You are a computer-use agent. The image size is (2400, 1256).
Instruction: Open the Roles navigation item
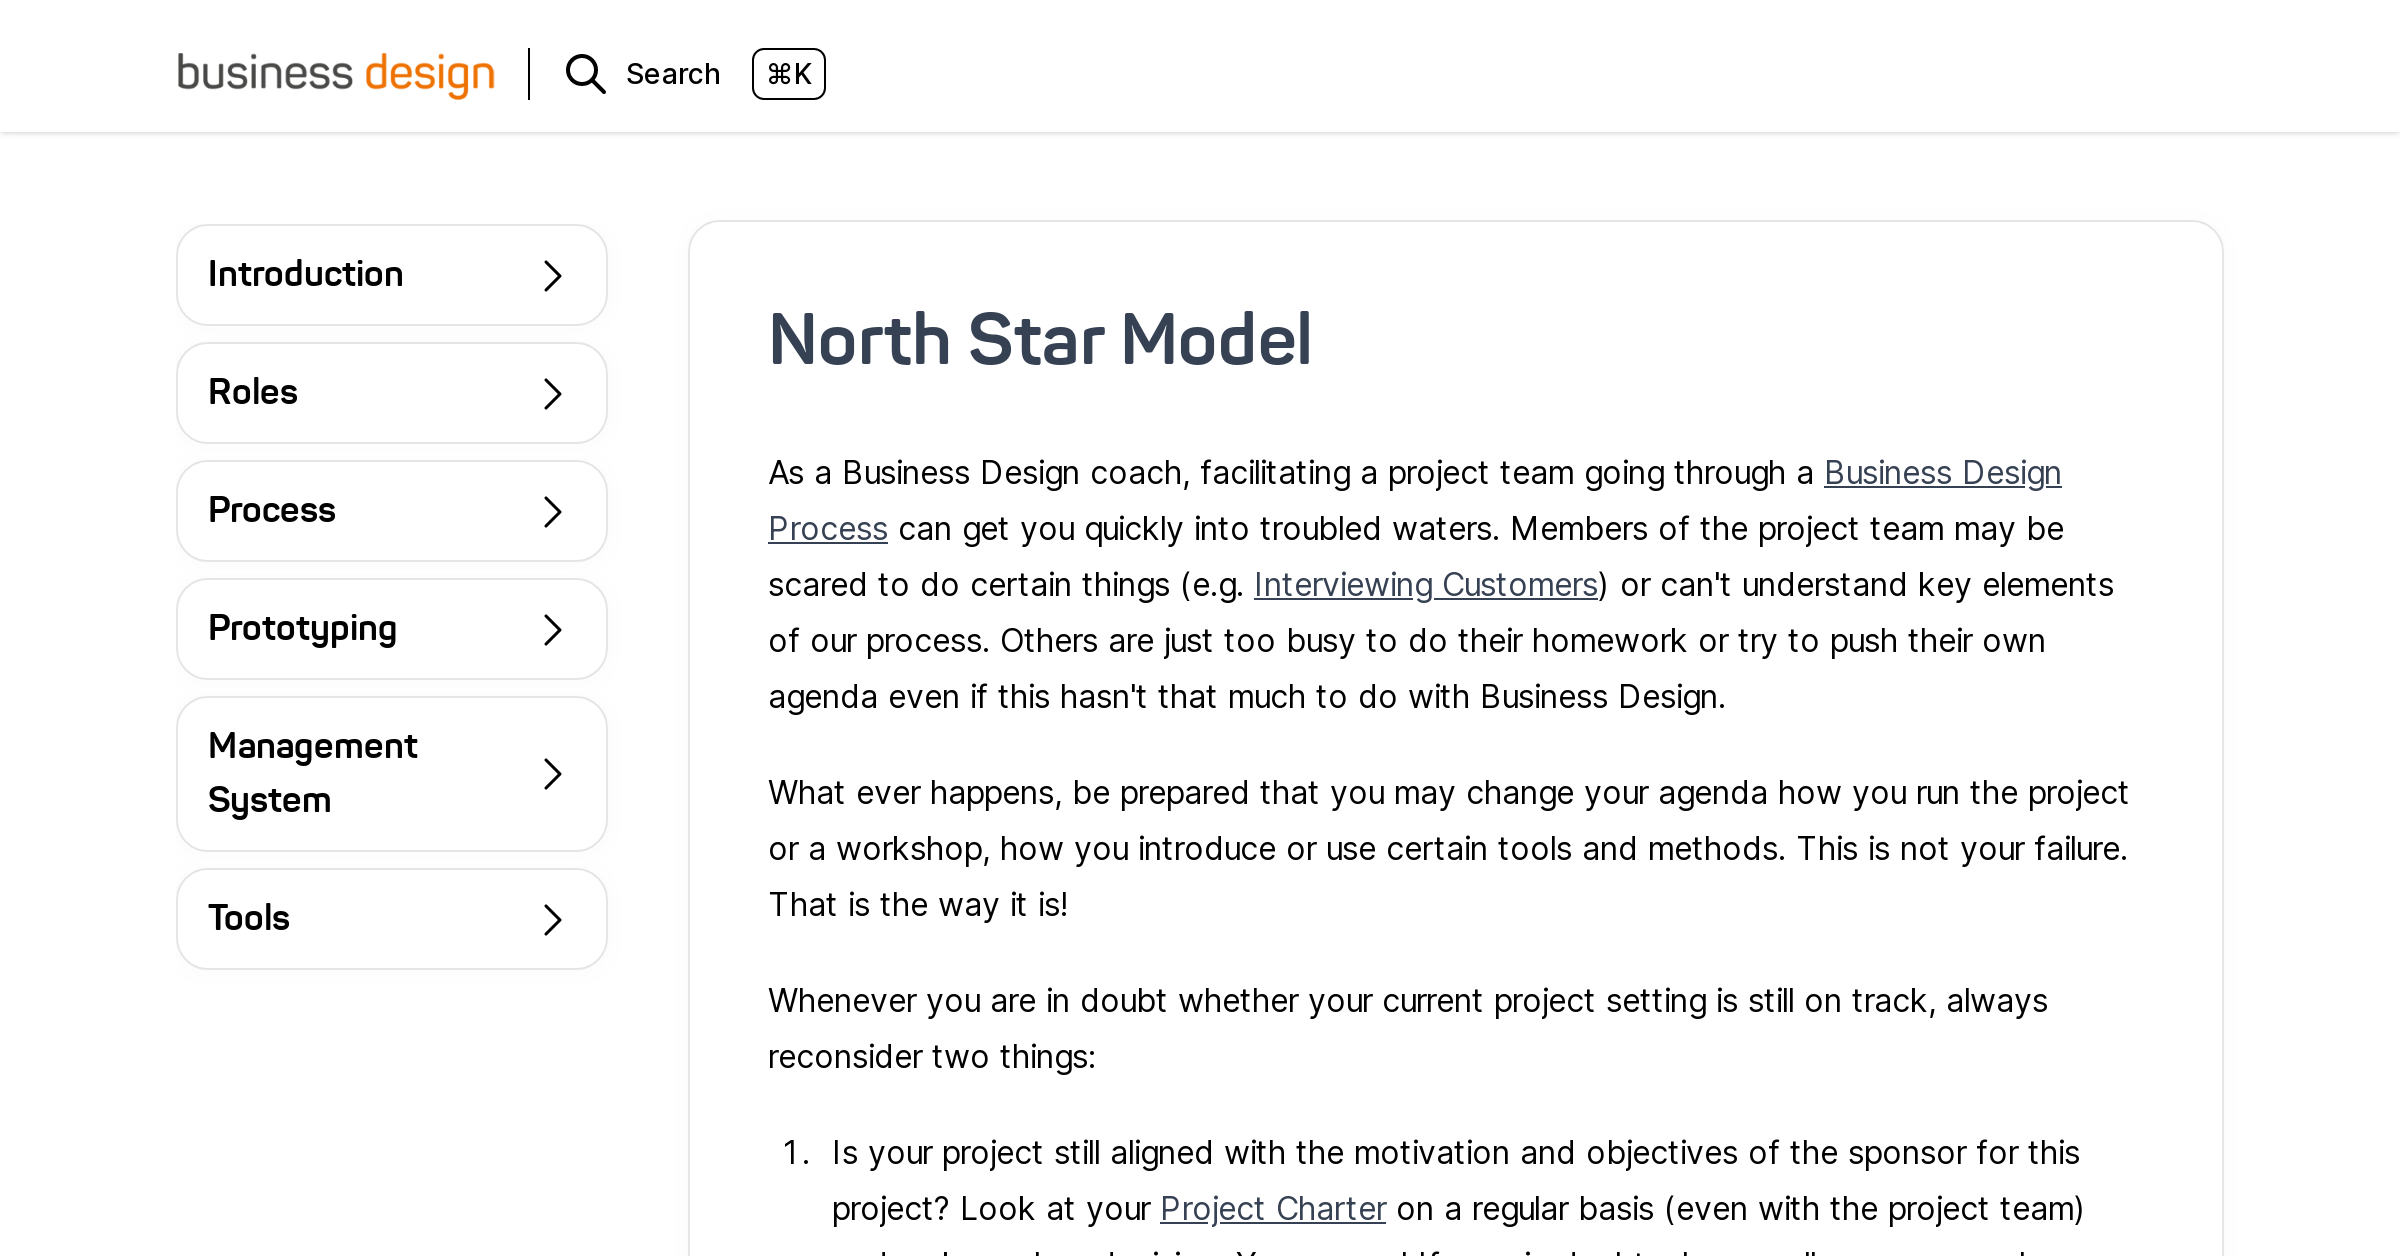(392, 393)
